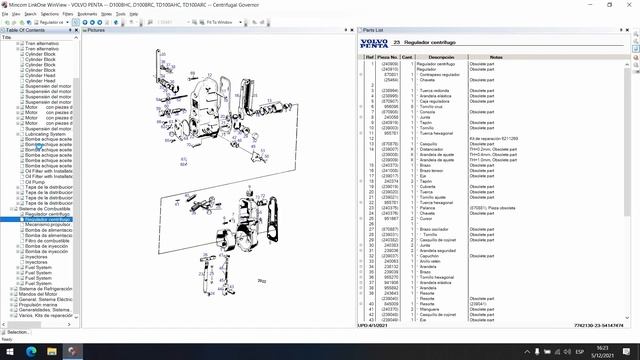
Task: Tick the selection box for part 845009
Action: click(x=361, y=304)
